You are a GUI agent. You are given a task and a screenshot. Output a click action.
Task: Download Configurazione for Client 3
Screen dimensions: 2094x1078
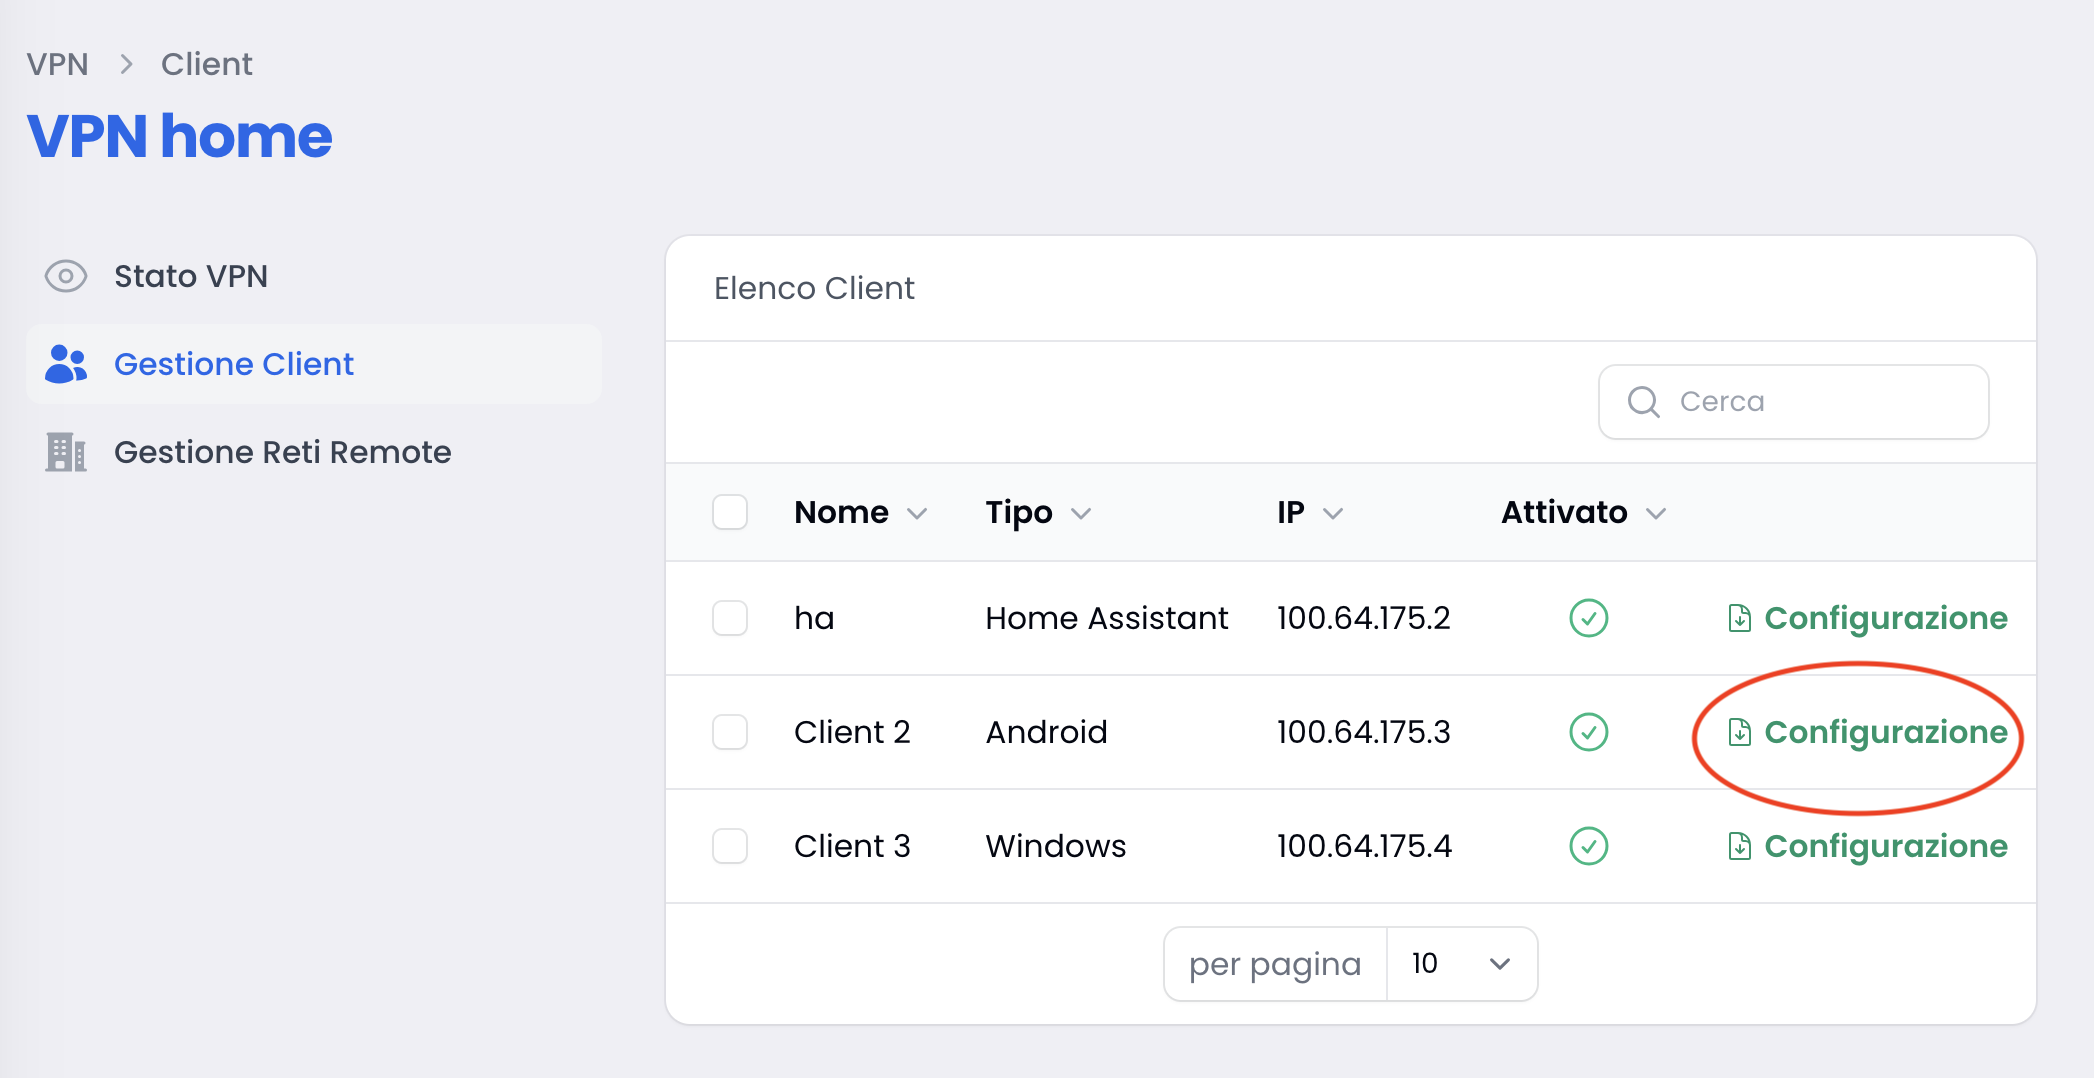(1867, 846)
